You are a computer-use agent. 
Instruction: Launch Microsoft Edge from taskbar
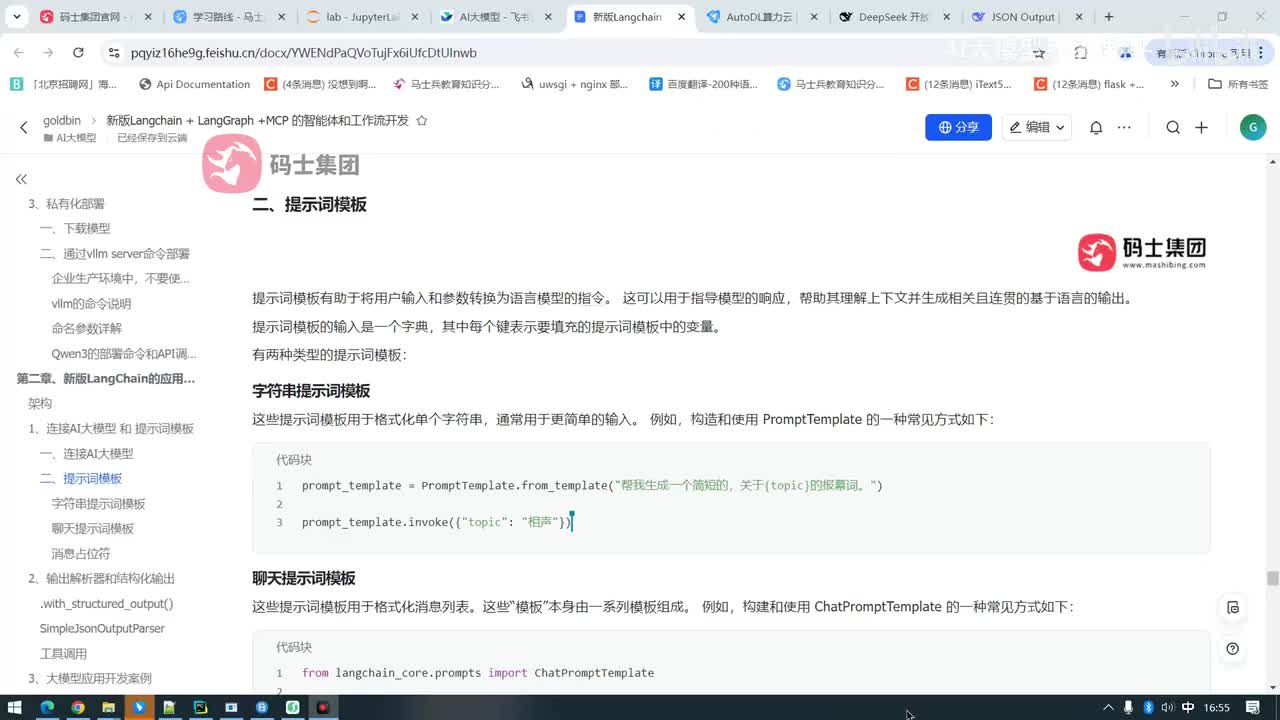tap(46, 707)
